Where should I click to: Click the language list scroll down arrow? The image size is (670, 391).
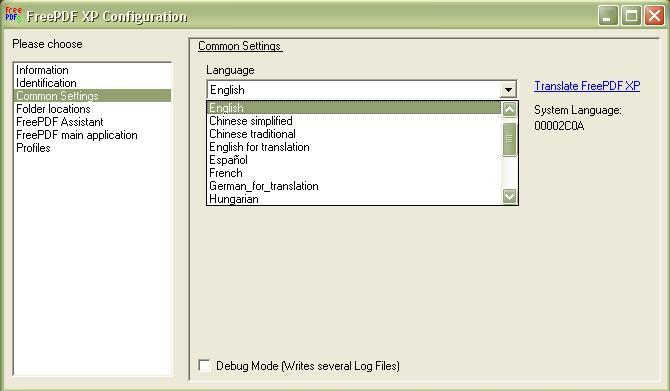click(x=509, y=196)
